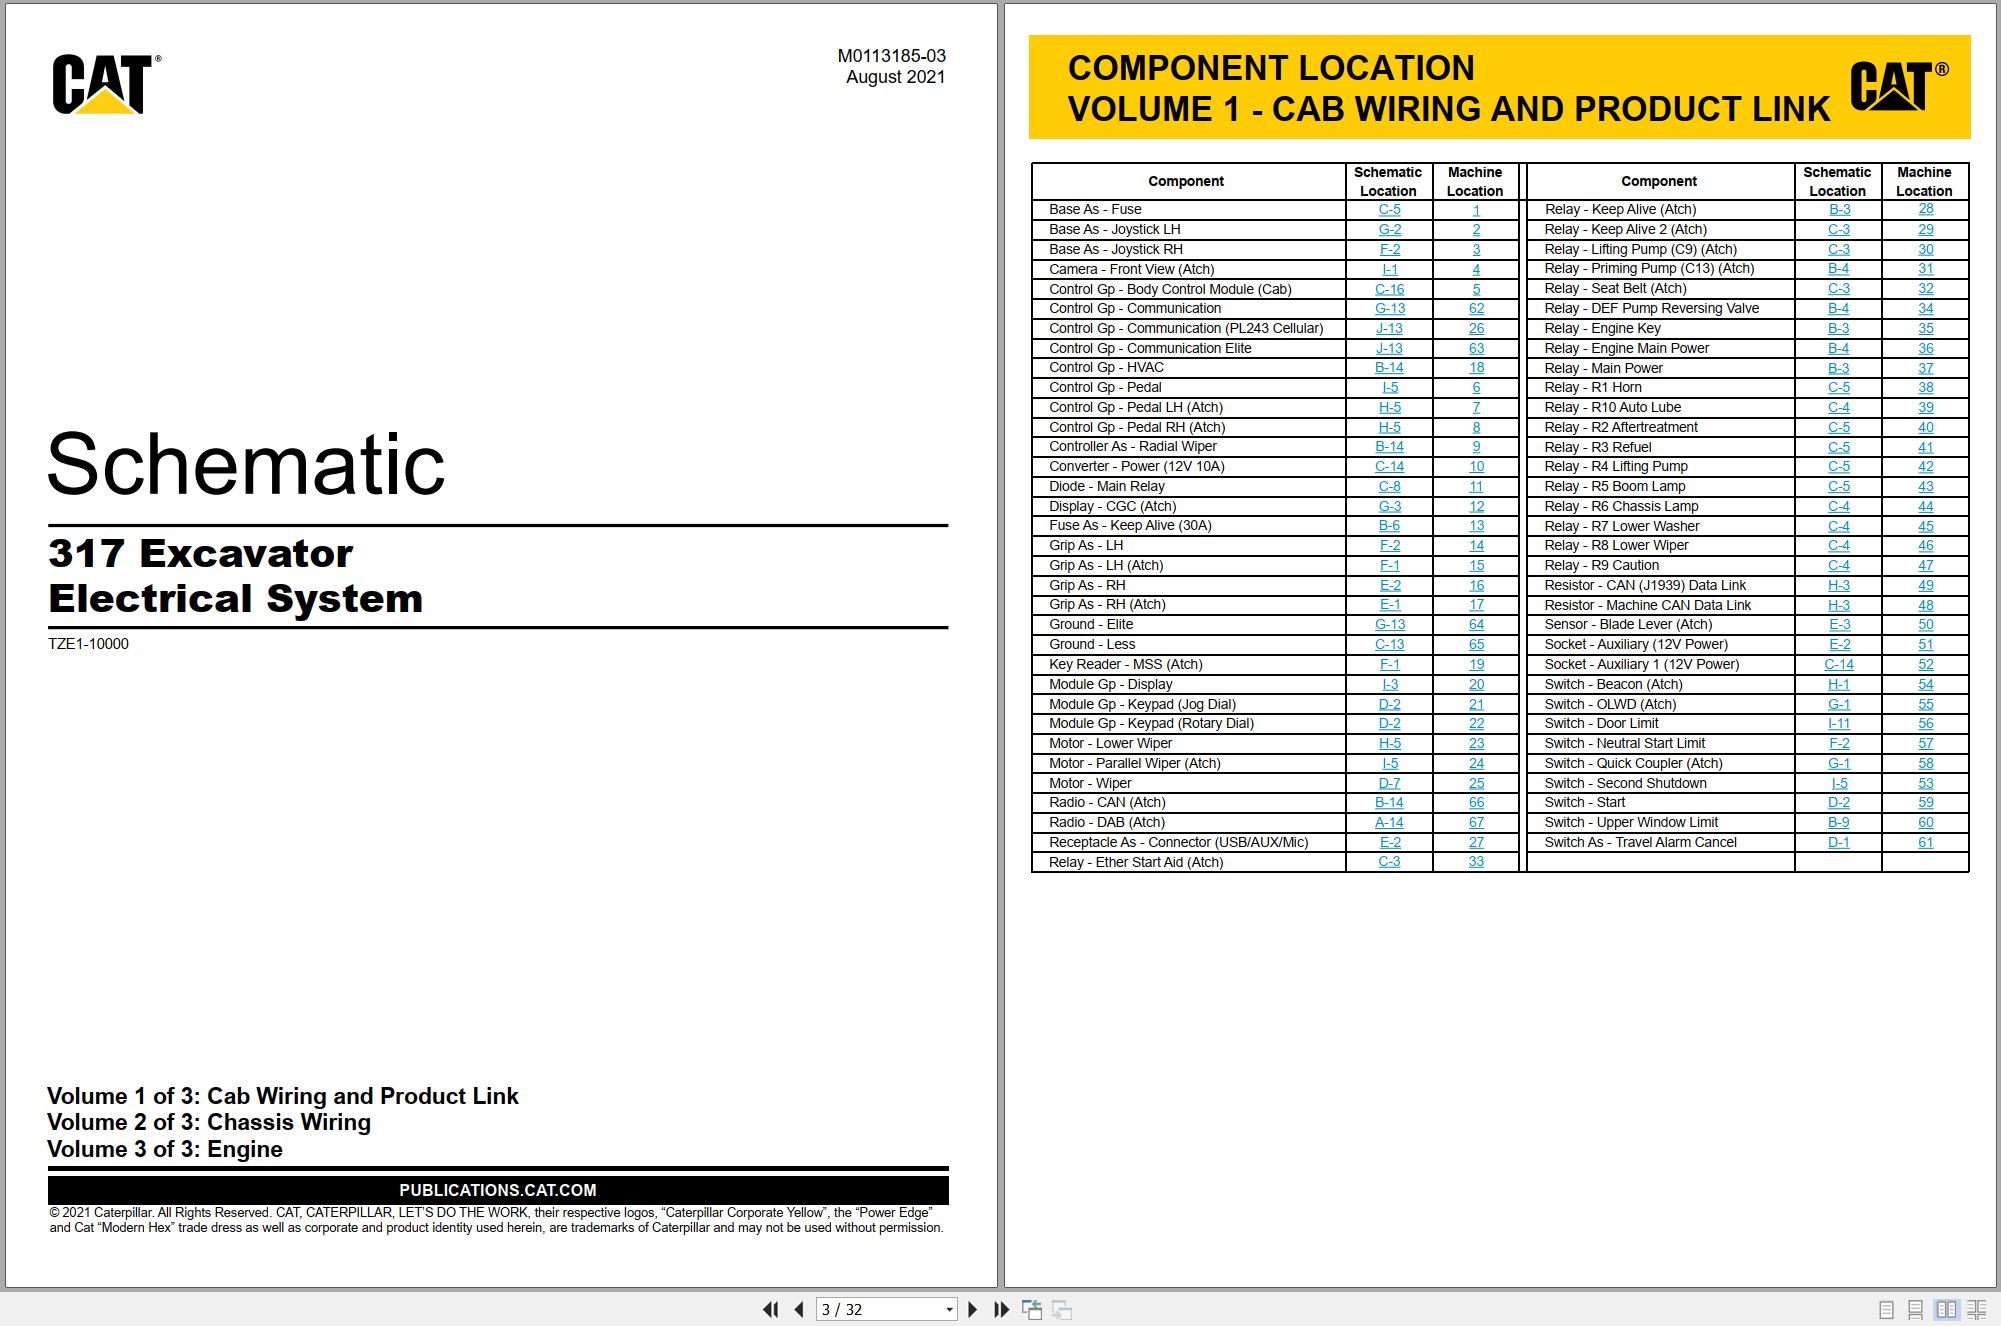Switch to continuous page layout
This screenshot has width=2001, height=1326.
(1915, 1309)
